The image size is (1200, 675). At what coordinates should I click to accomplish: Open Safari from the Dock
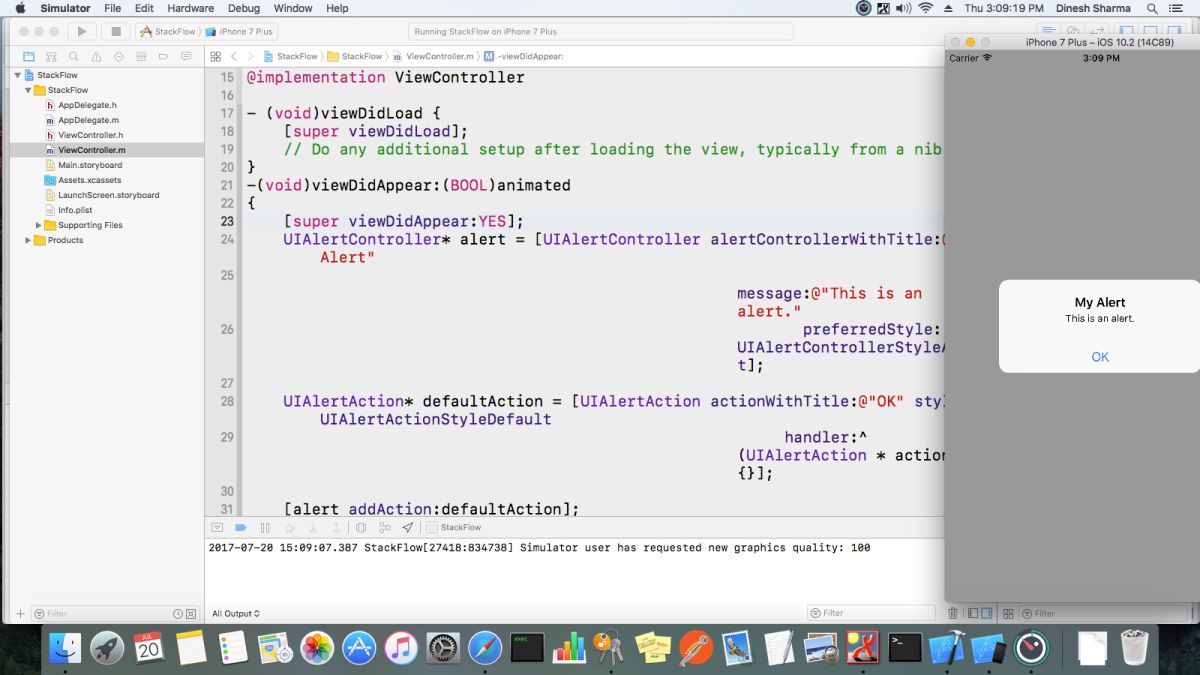point(485,648)
